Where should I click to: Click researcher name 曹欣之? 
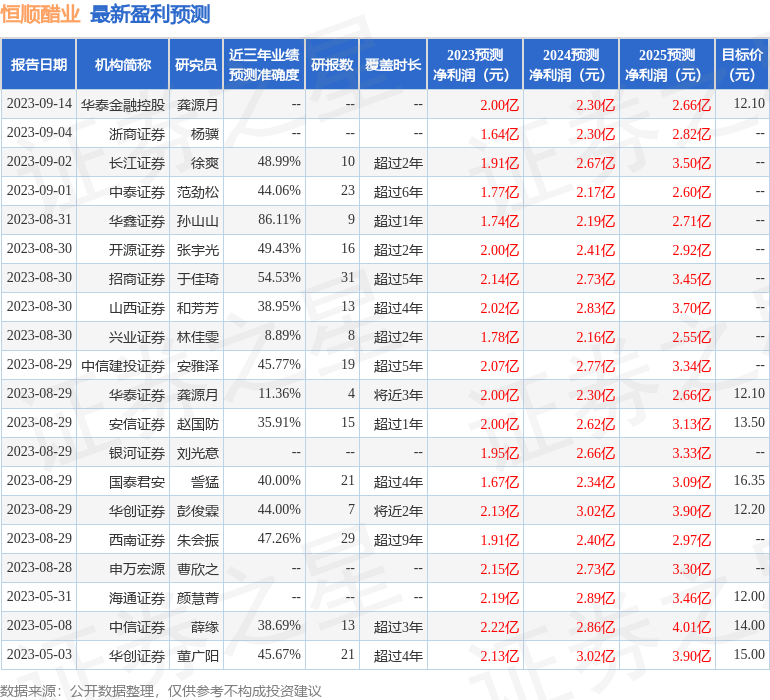198,568
